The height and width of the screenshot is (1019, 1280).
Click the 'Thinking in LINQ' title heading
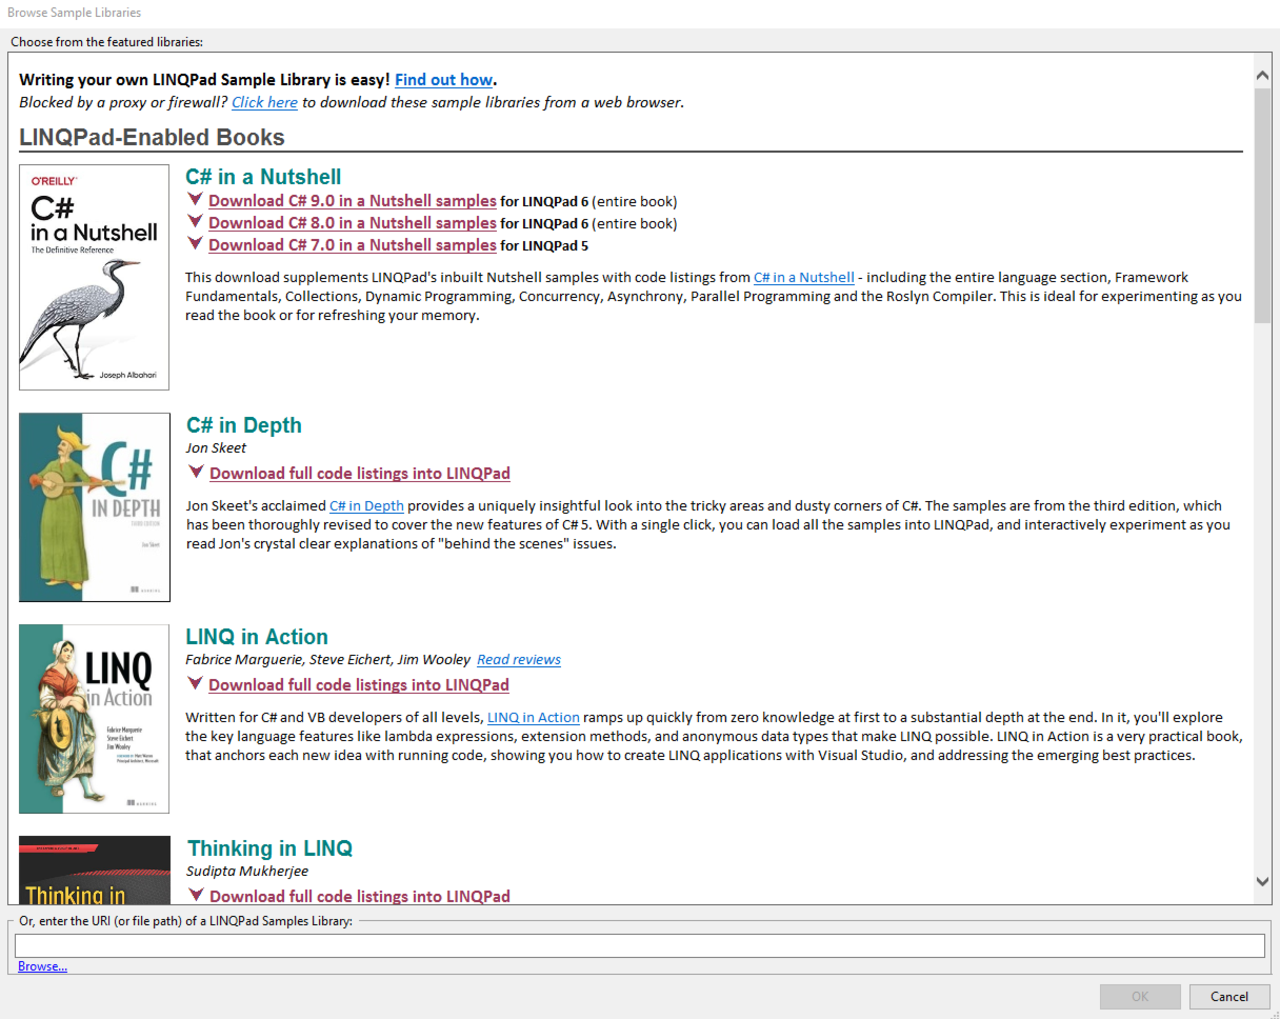tap(270, 848)
